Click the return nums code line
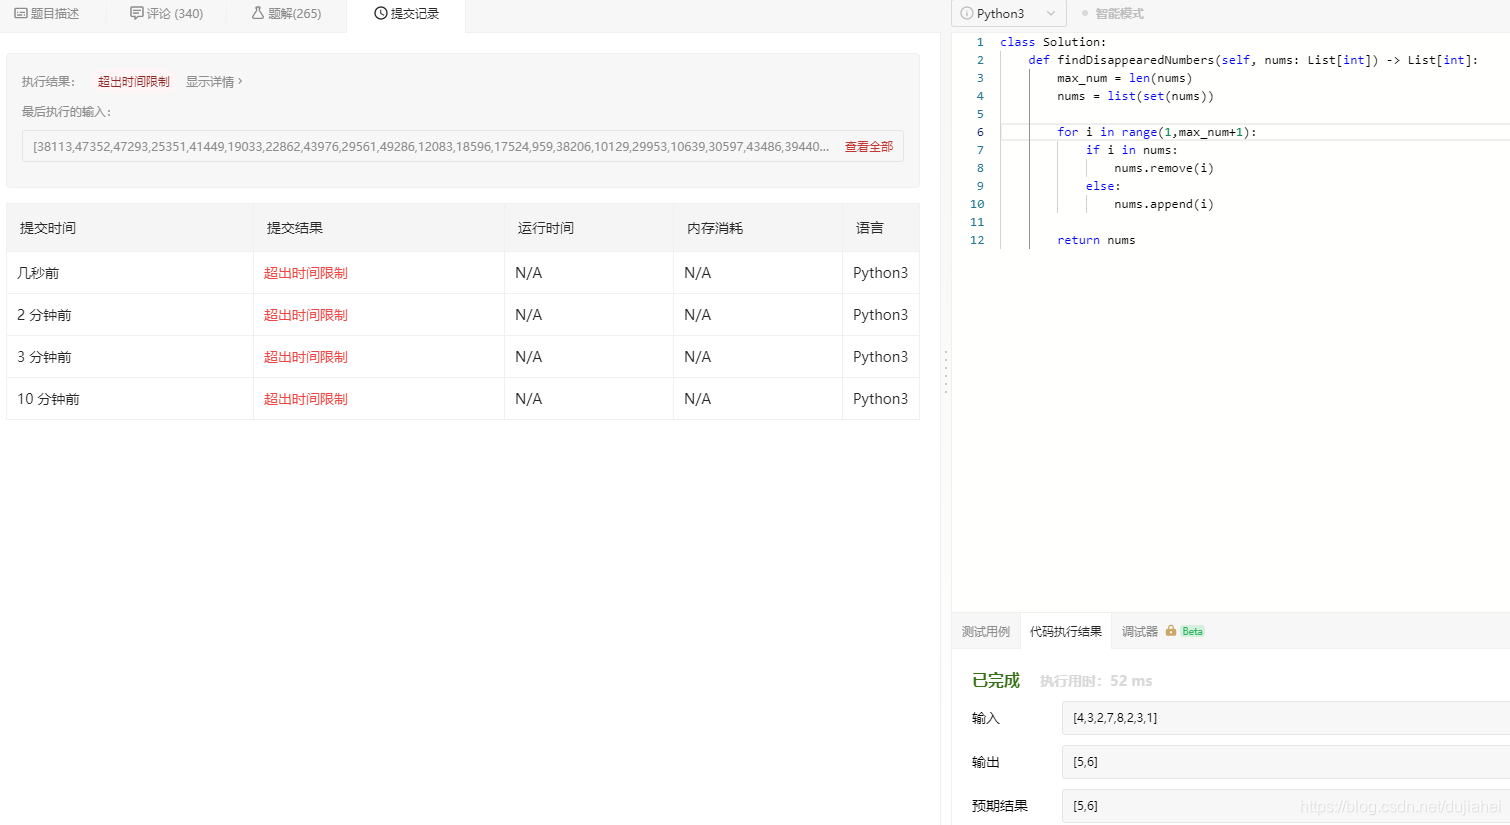The width and height of the screenshot is (1510, 825). pos(1096,240)
